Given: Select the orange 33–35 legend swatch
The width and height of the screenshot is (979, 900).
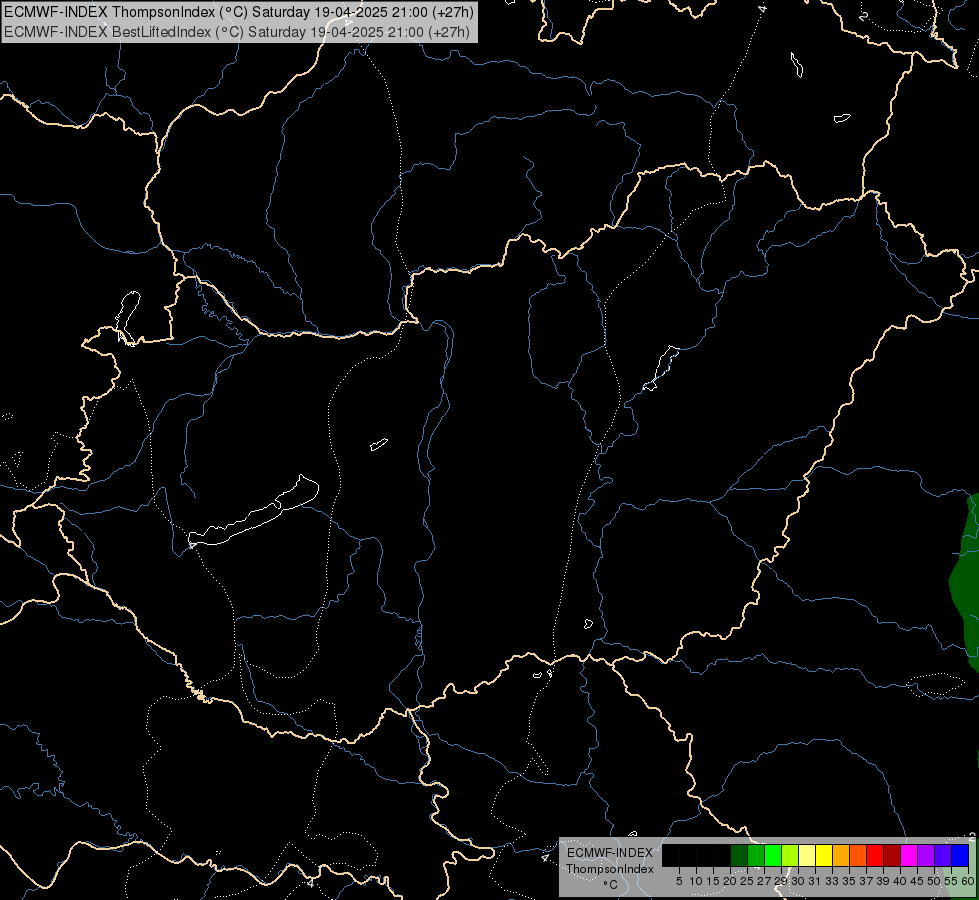Looking at the screenshot, I should (x=841, y=855).
